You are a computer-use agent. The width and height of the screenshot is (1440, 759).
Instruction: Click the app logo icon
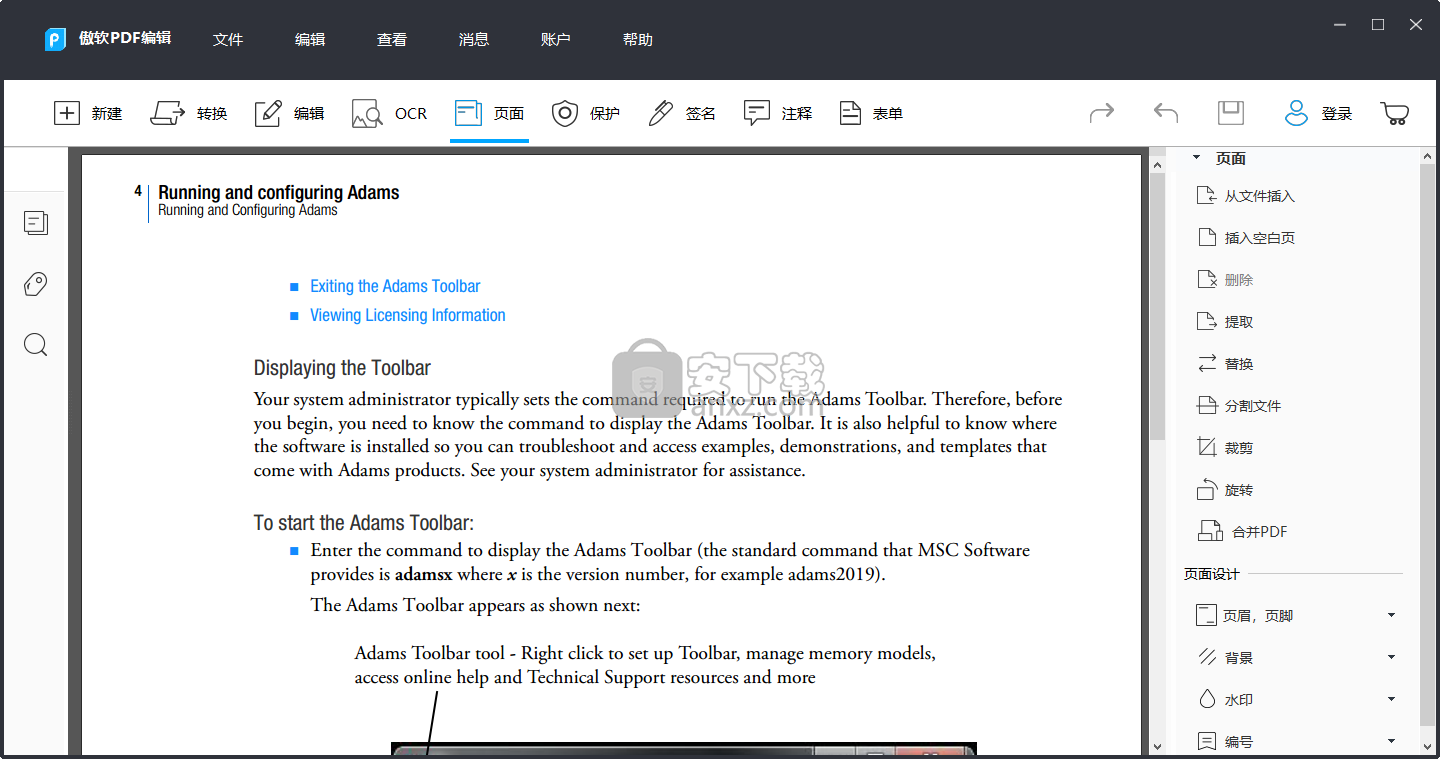click(x=55, y=39)
